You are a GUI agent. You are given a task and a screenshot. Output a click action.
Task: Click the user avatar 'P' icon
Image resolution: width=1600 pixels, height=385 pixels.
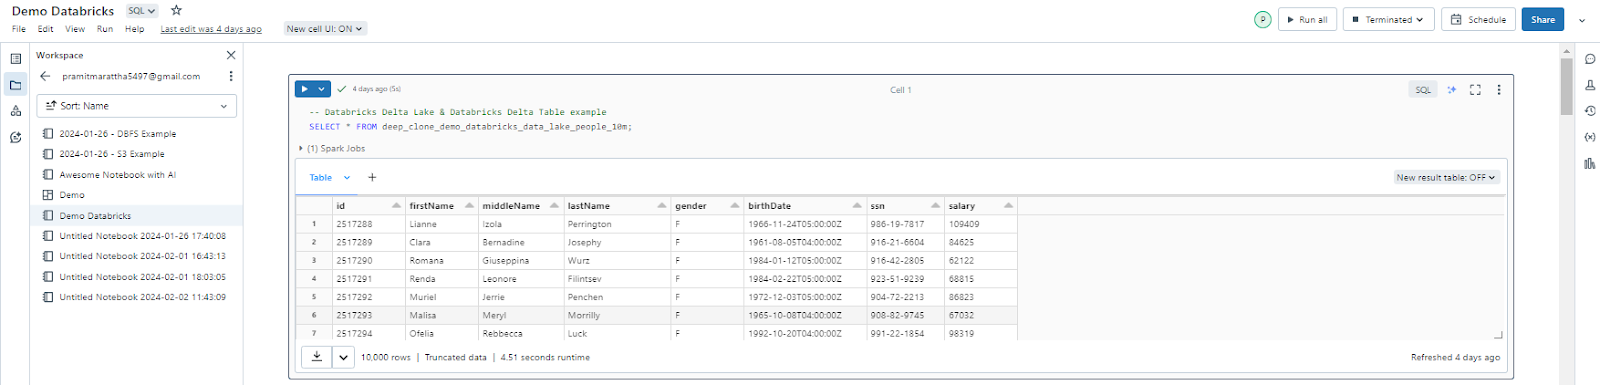click(1263, 19)
